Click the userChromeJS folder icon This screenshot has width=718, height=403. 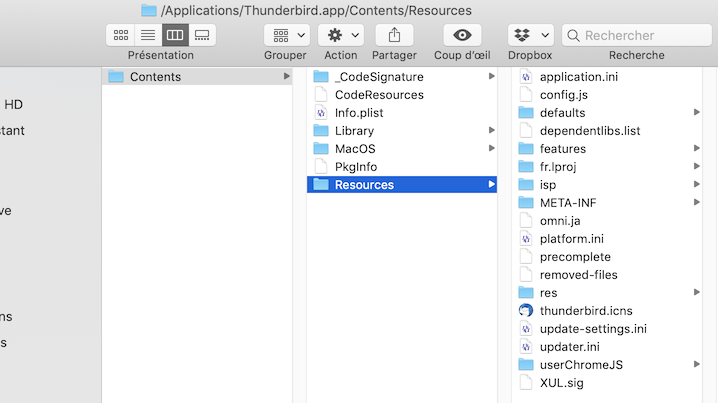coord(526,365)
